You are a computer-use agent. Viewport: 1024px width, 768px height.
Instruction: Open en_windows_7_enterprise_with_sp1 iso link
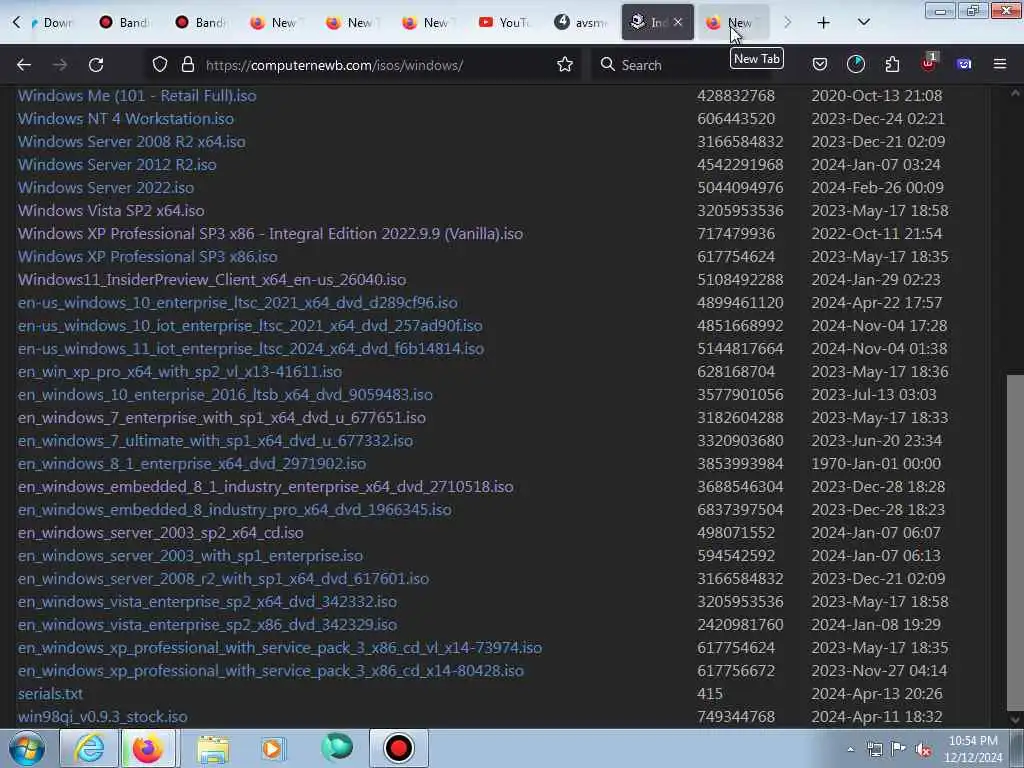[x=222, y=417]
